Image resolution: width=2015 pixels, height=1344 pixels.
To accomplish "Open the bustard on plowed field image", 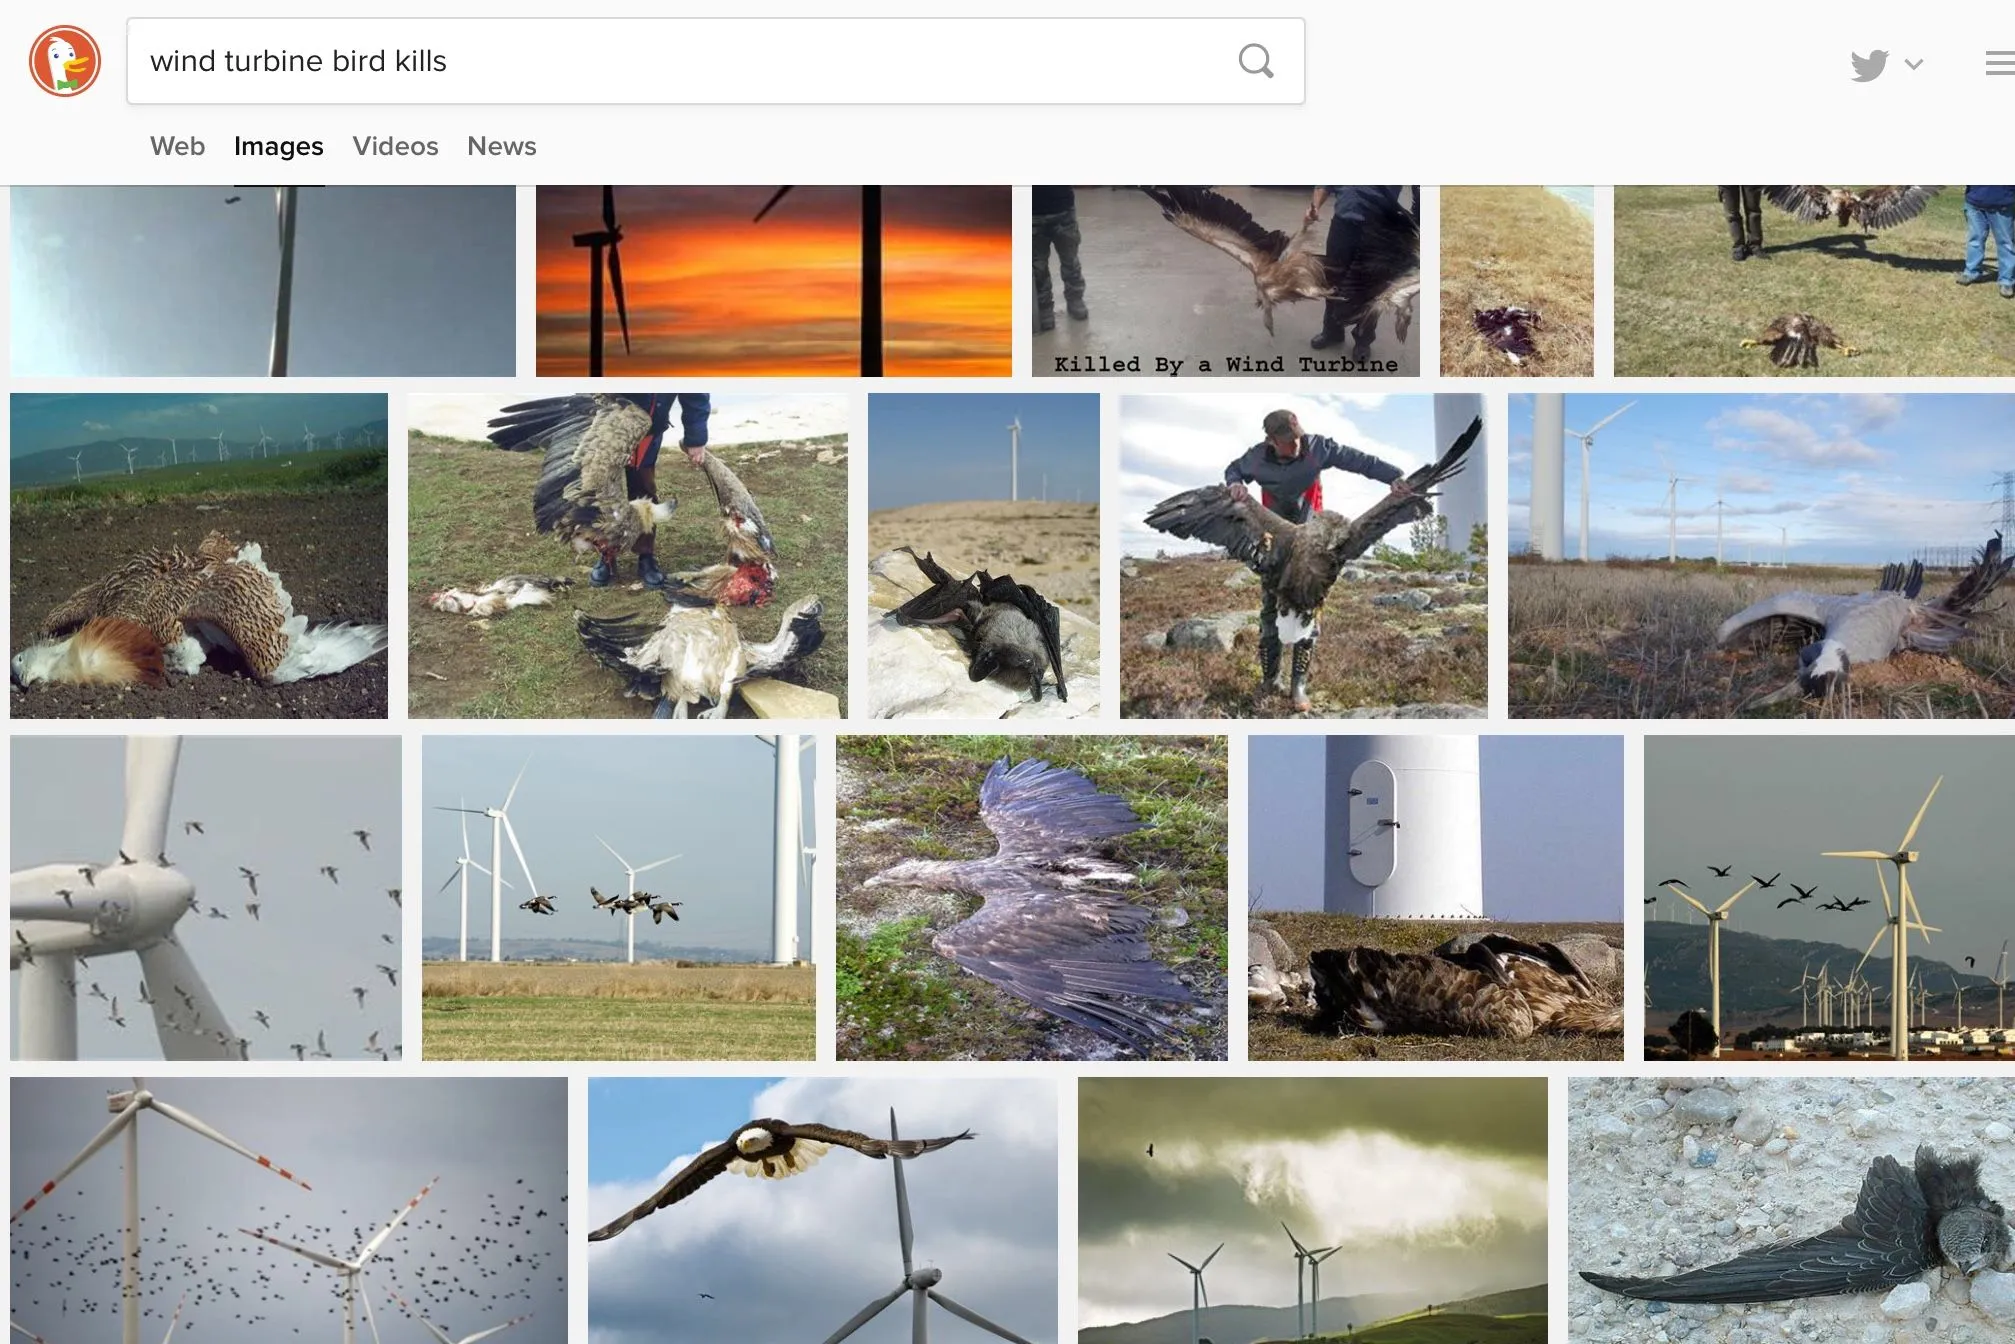I will point(198,555).
